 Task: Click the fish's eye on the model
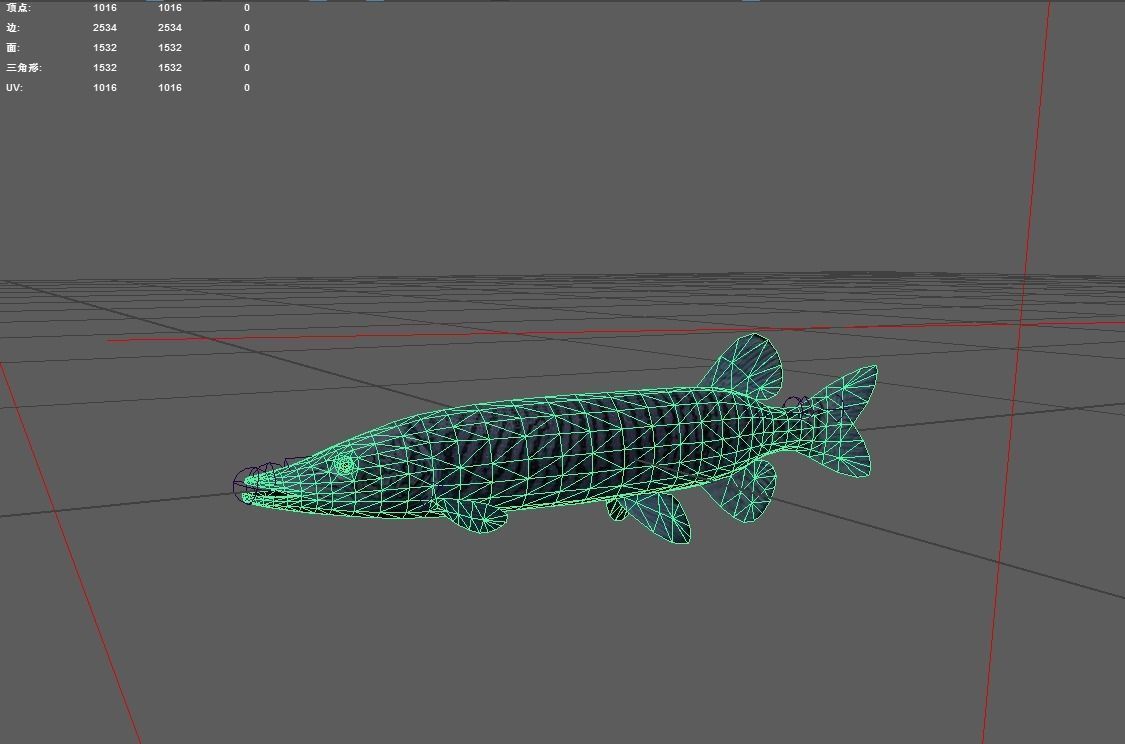click(x=344, y=466)
